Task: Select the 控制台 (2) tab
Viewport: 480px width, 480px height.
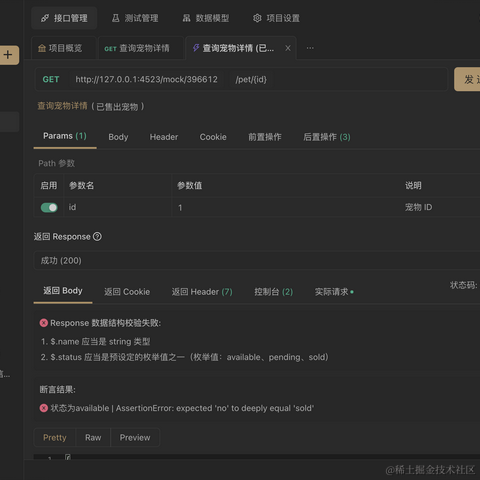Action: coord(274,292)
